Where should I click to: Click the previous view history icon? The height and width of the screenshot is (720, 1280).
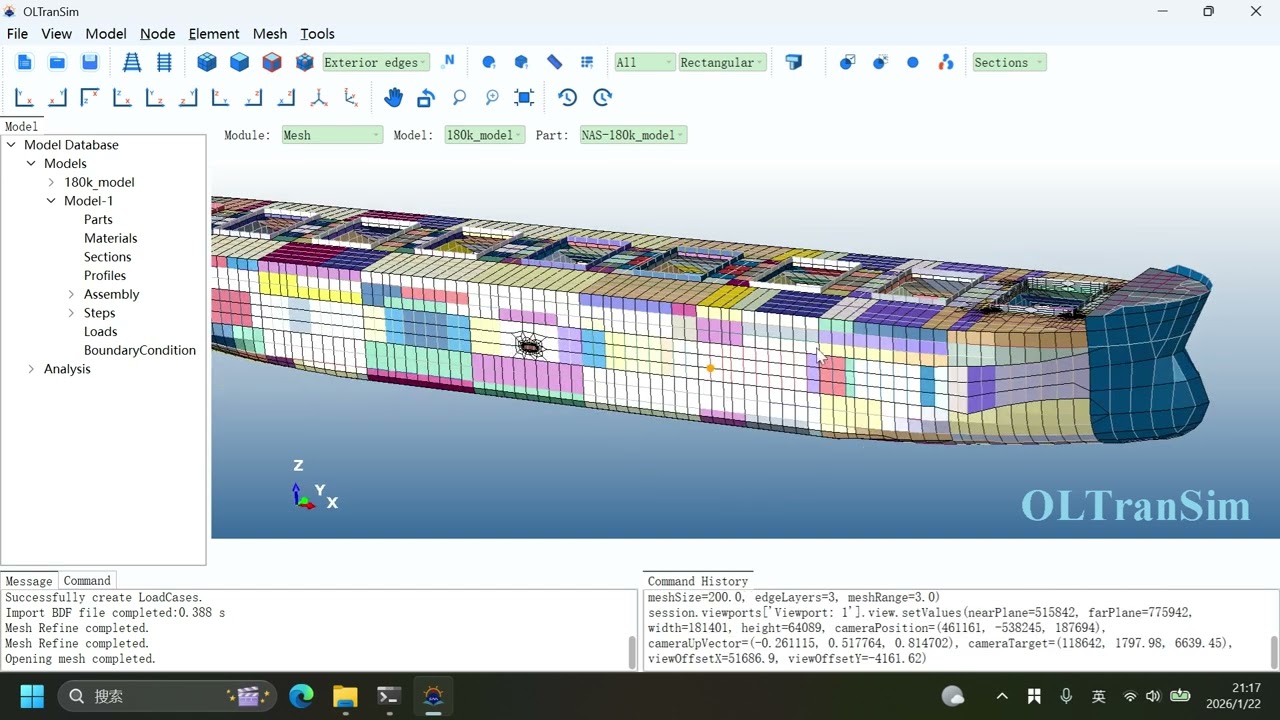(567, 97)
